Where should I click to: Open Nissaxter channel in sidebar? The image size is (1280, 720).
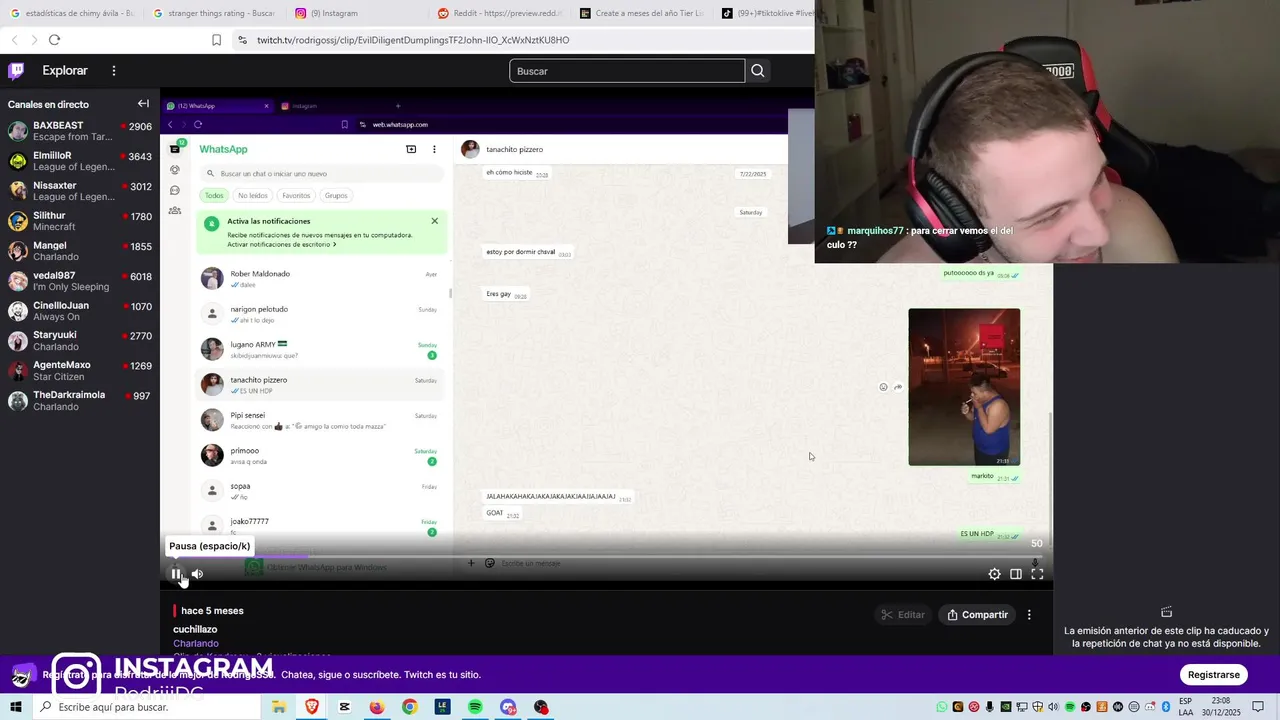tap(80, 191)
